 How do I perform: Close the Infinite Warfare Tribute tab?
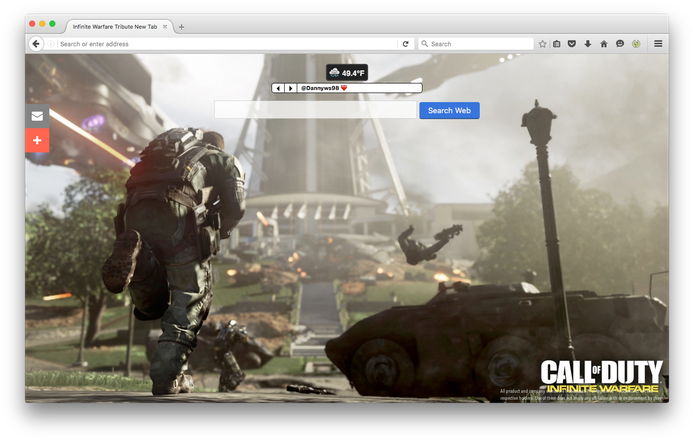point(165,27)
